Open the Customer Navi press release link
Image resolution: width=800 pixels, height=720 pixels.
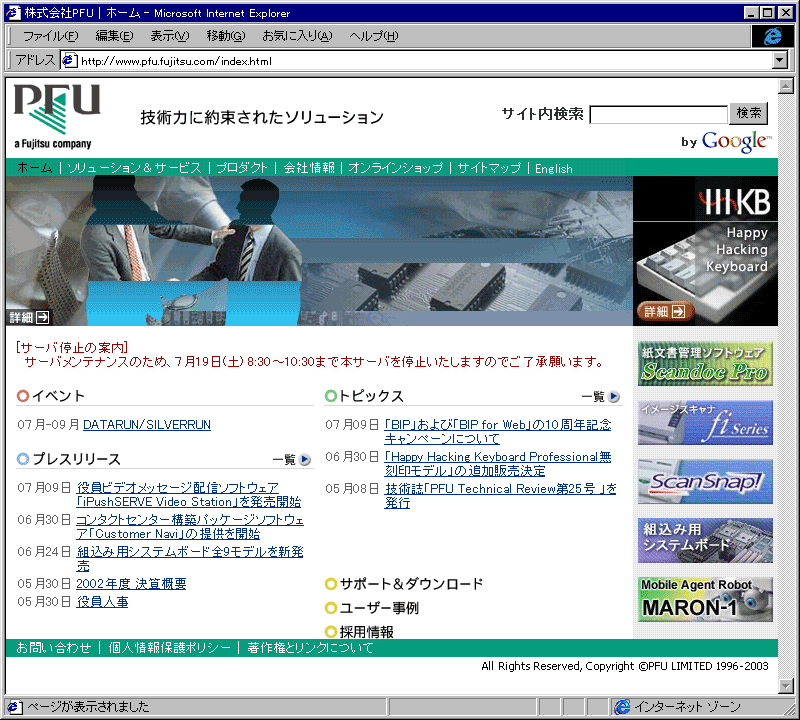(190, 527)
